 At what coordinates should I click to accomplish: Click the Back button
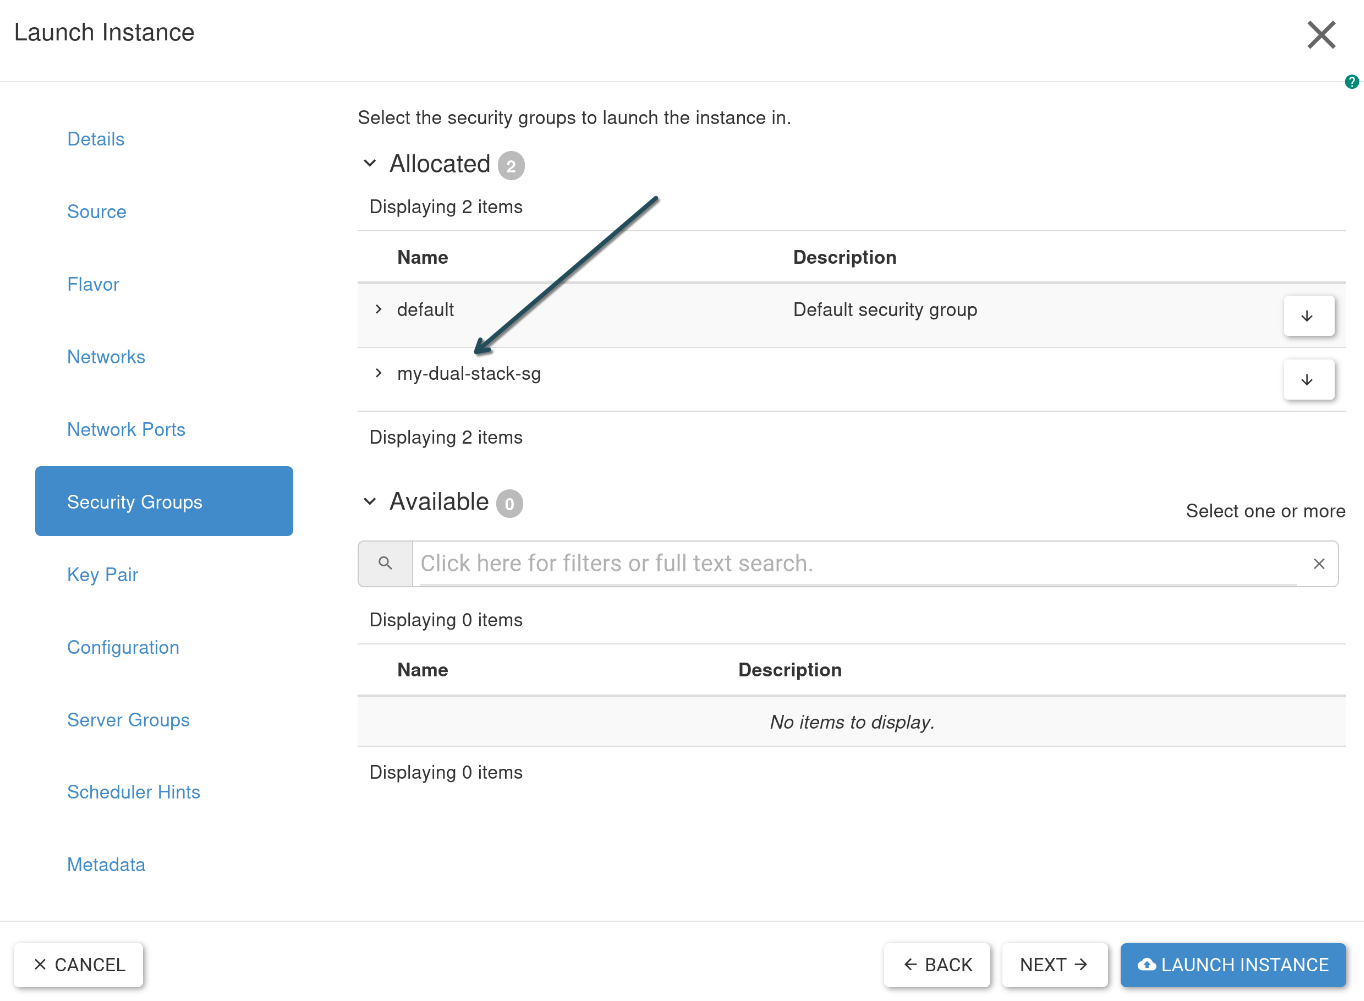937,965
